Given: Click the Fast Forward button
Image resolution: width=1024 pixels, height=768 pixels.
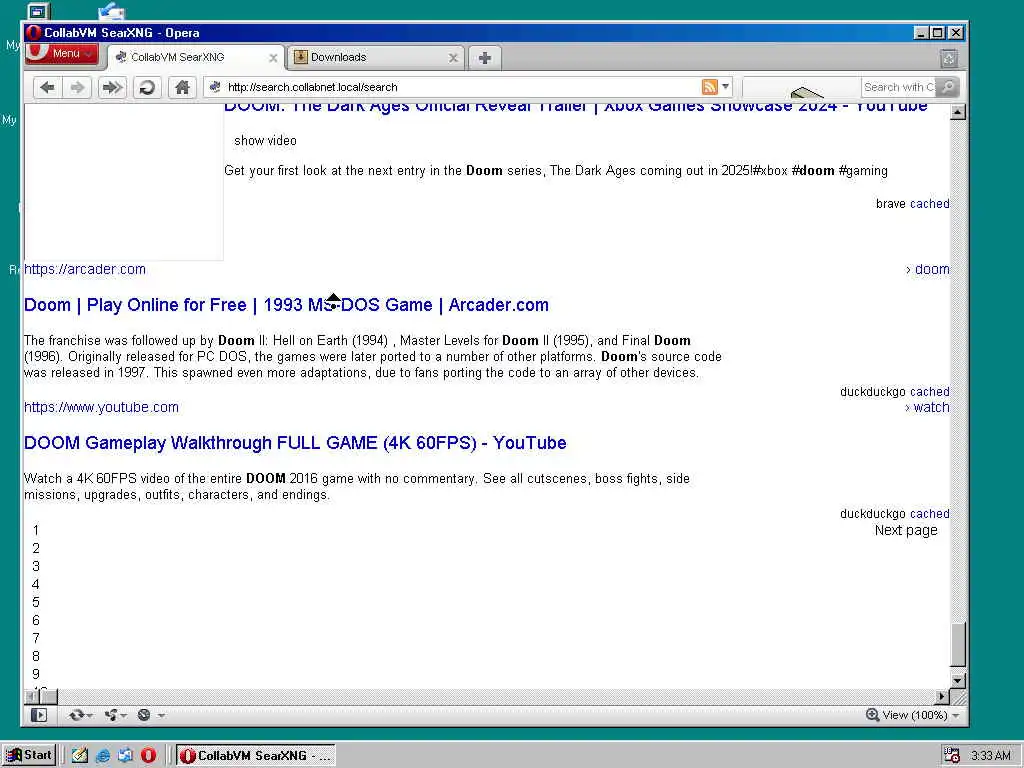Looking at the screenshot, I should tap(112, 87).
